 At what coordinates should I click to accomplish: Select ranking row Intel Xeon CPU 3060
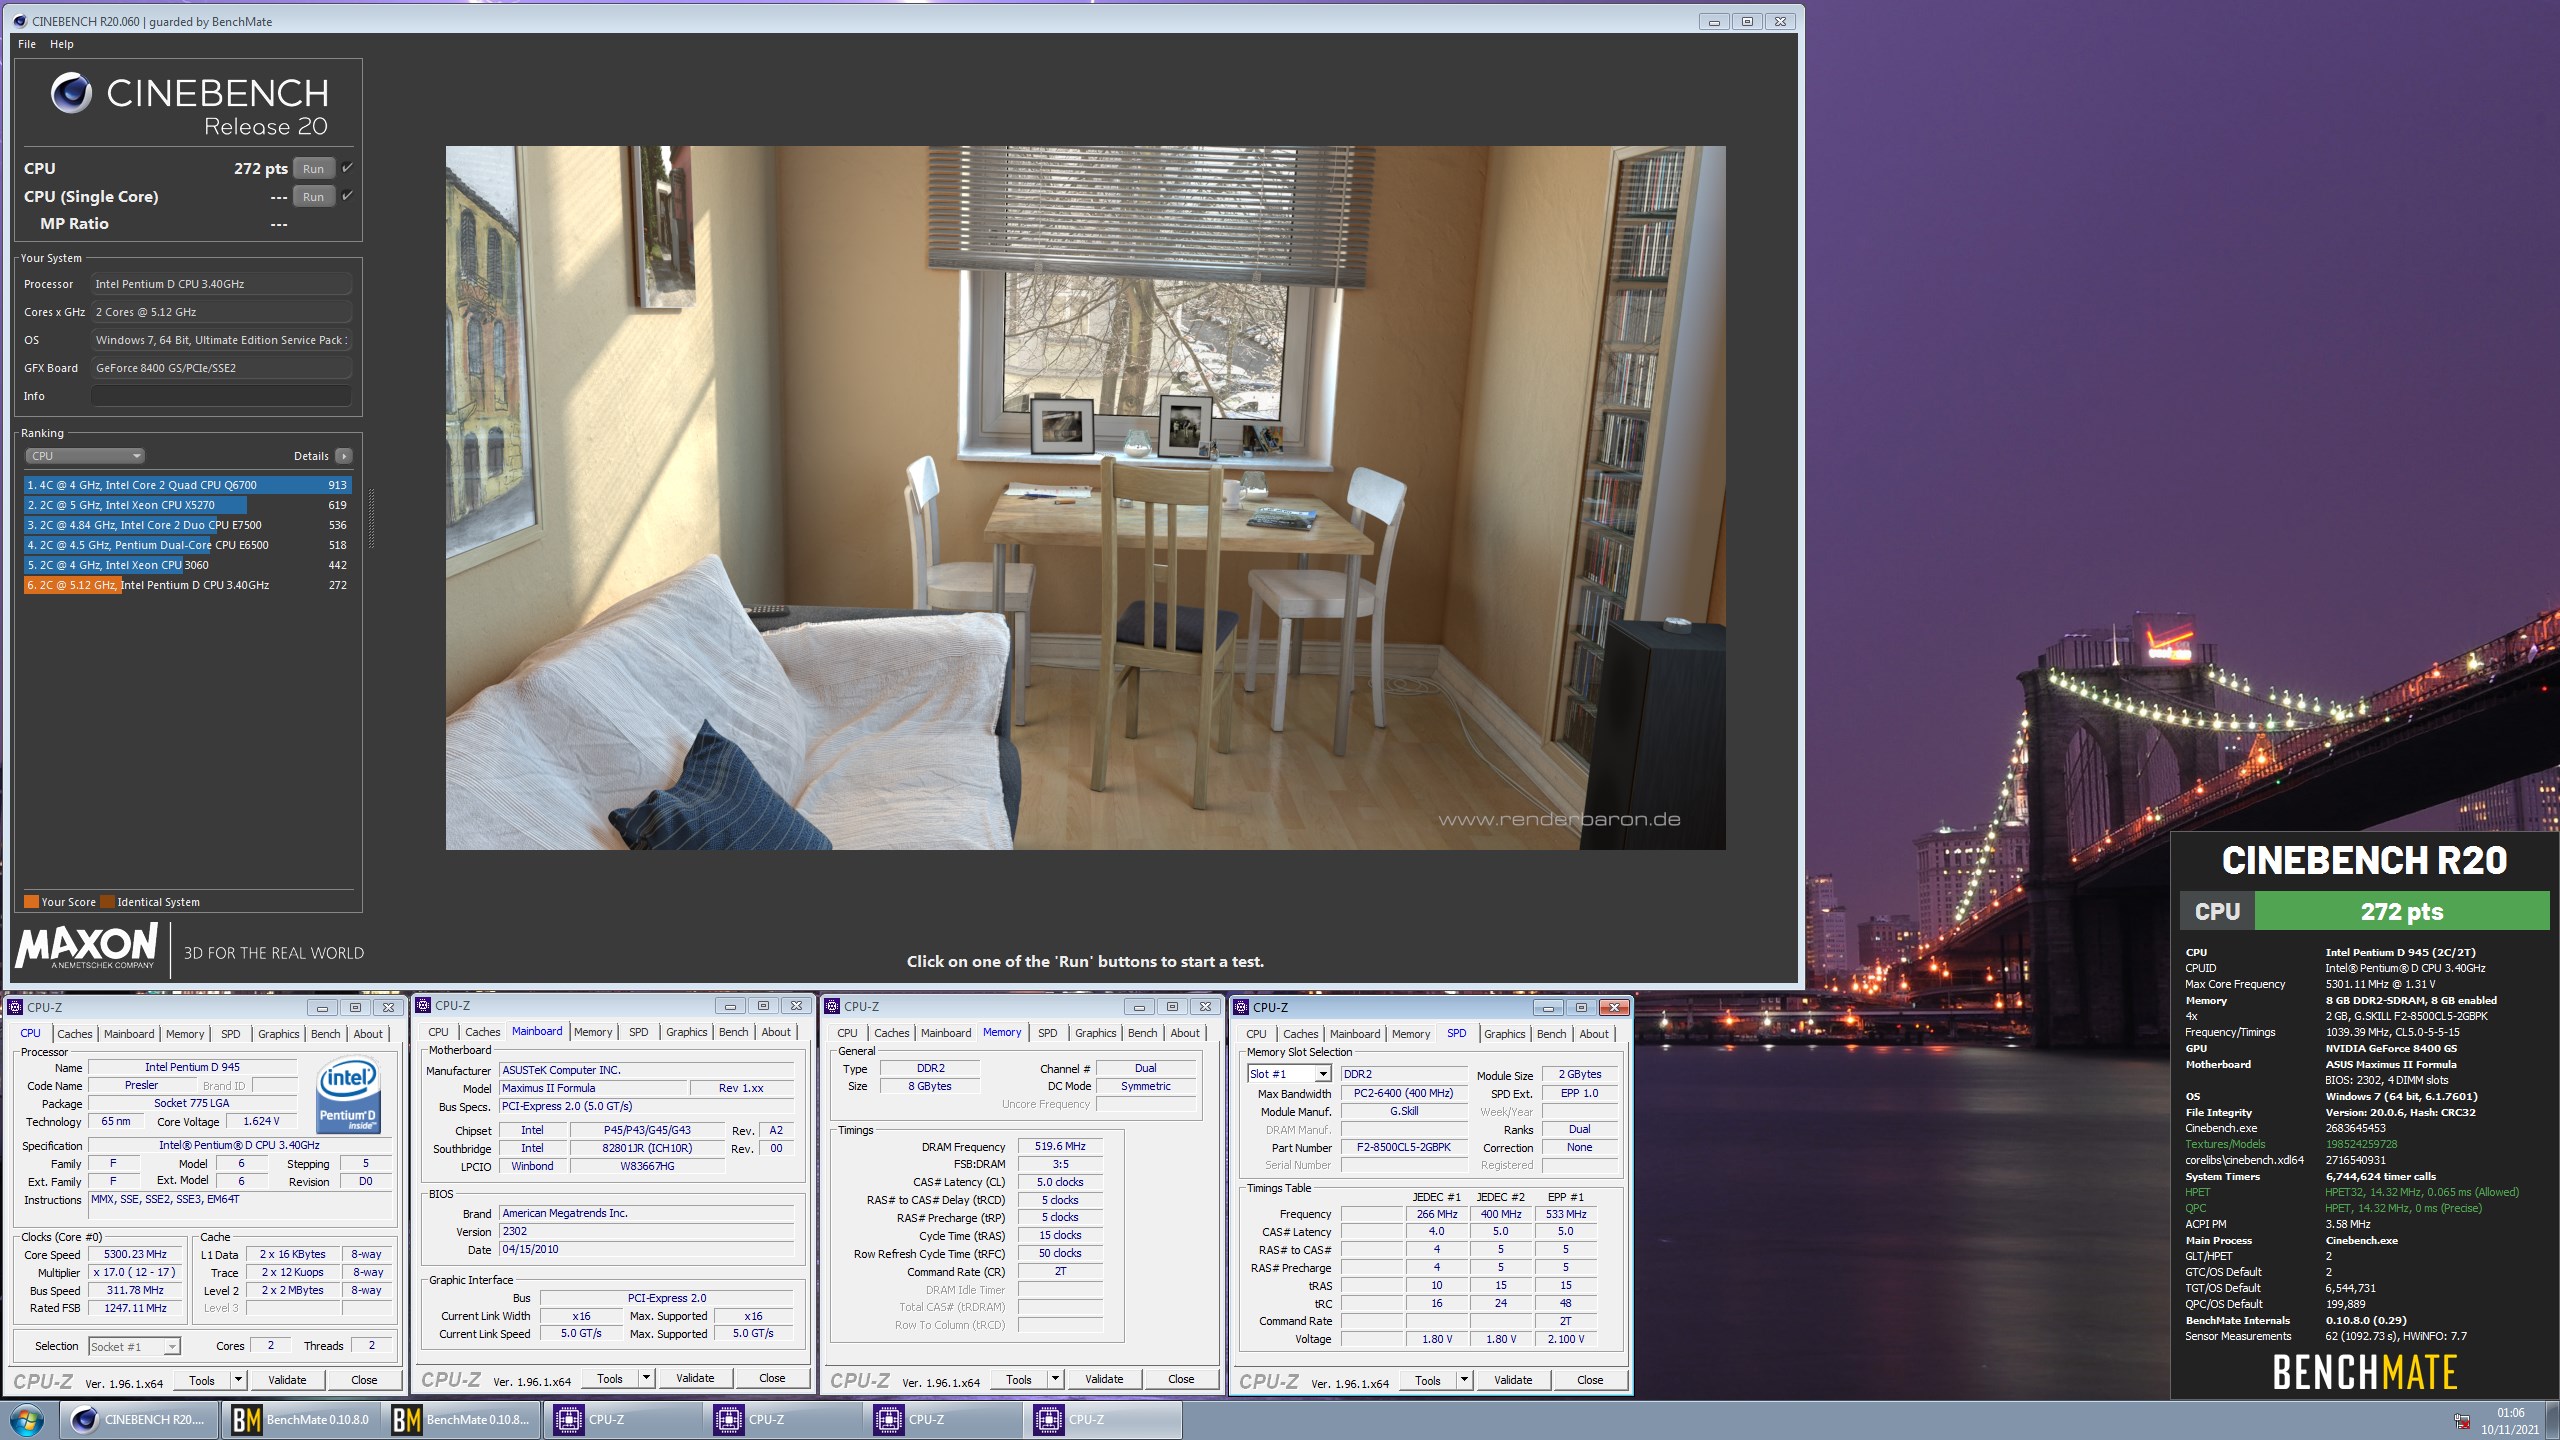pos(187,565)
